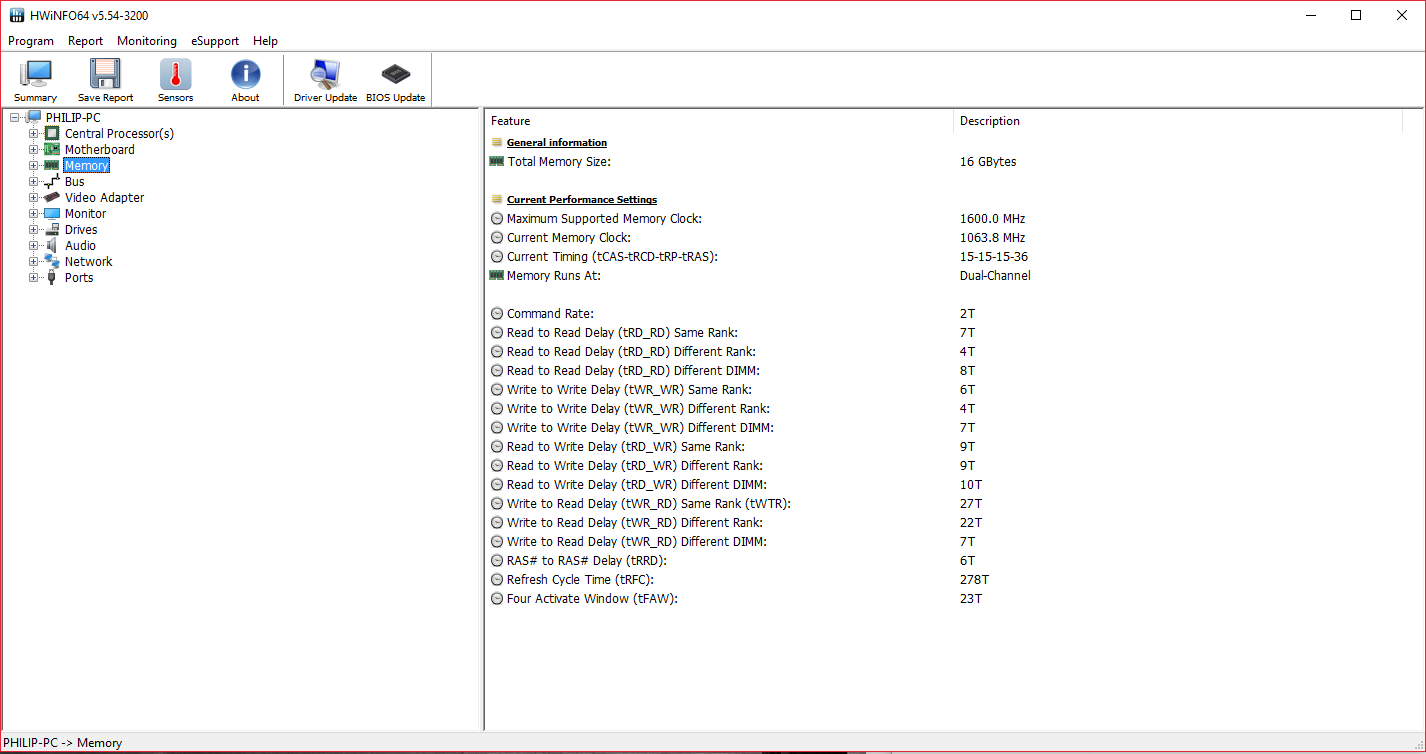
Task: Click the About info icon
Action: point(245,74)
